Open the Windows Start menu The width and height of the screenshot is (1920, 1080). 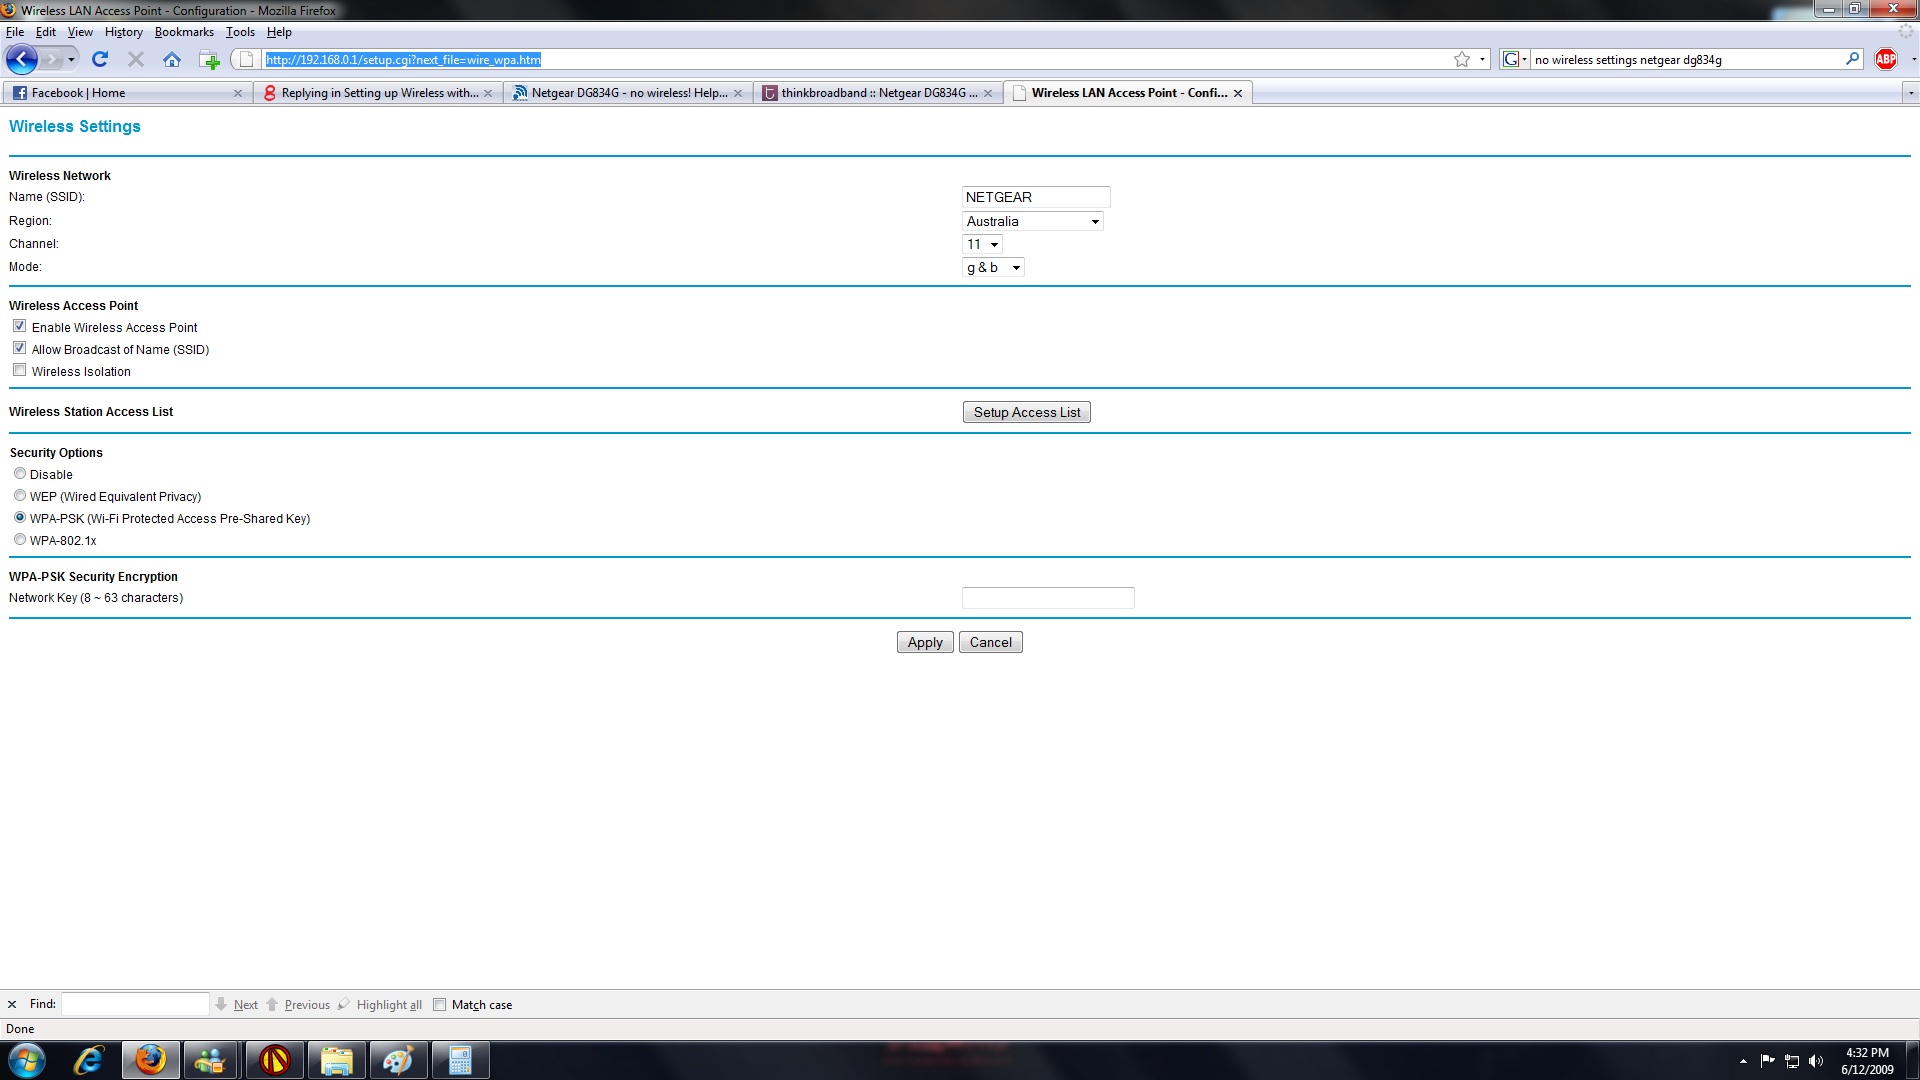coord(27,1060)
